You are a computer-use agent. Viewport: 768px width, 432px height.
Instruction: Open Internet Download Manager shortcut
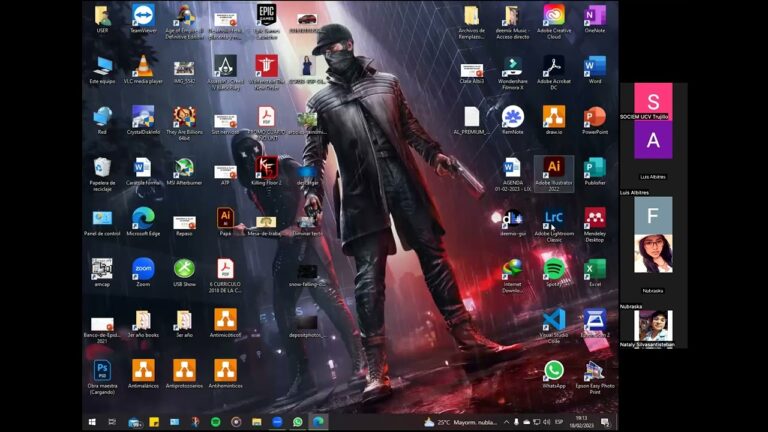tap(512, 275)
